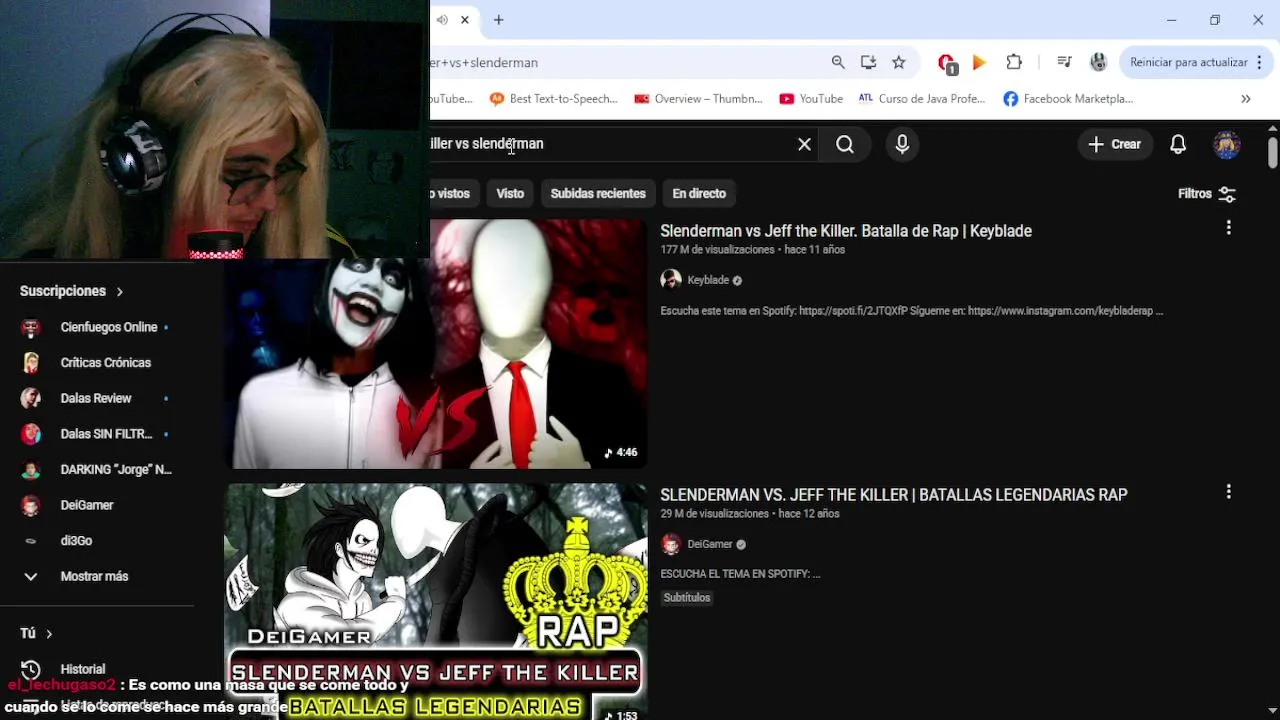This screenshot has width=1280, height=720.
Task: Expand the Suscripciones section
Action: click(x=71, y=291)
